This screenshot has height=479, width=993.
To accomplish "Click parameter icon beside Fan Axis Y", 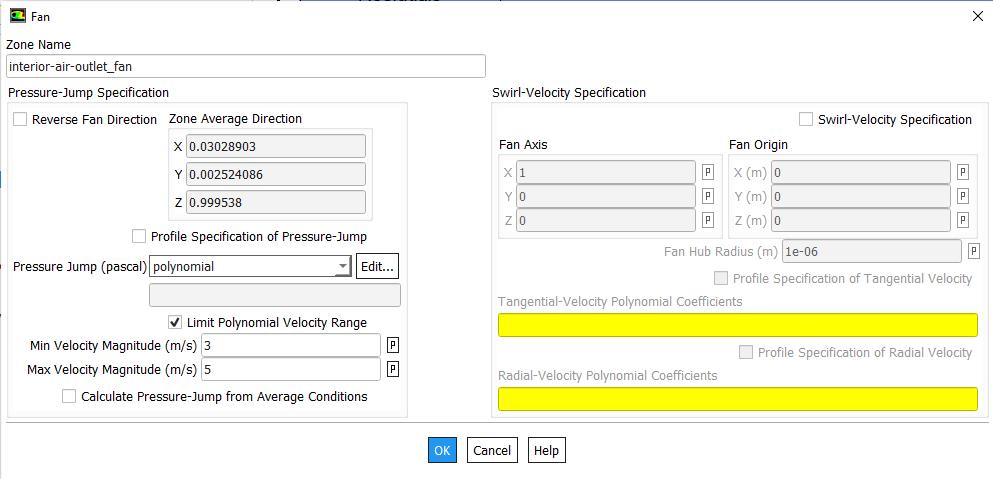I will click(x=708, y=196).
